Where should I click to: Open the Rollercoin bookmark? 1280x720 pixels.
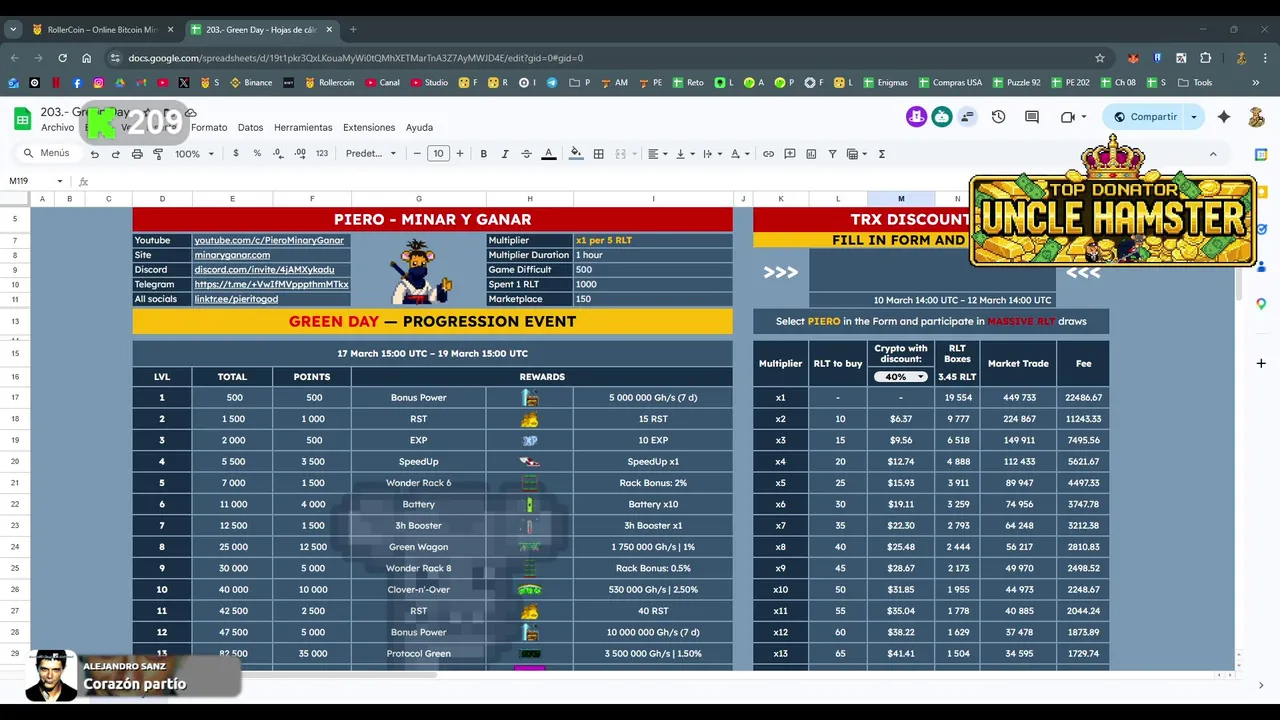pos(329,82)
